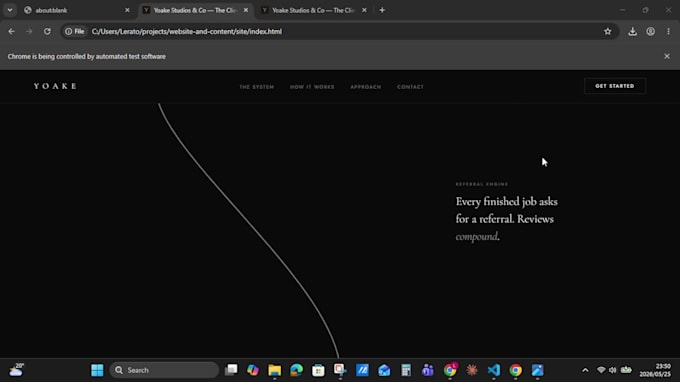Viewport: 680px width, 382px height.
Task: Open Chrome three-dot menu
Action: [x=668, y=31]
